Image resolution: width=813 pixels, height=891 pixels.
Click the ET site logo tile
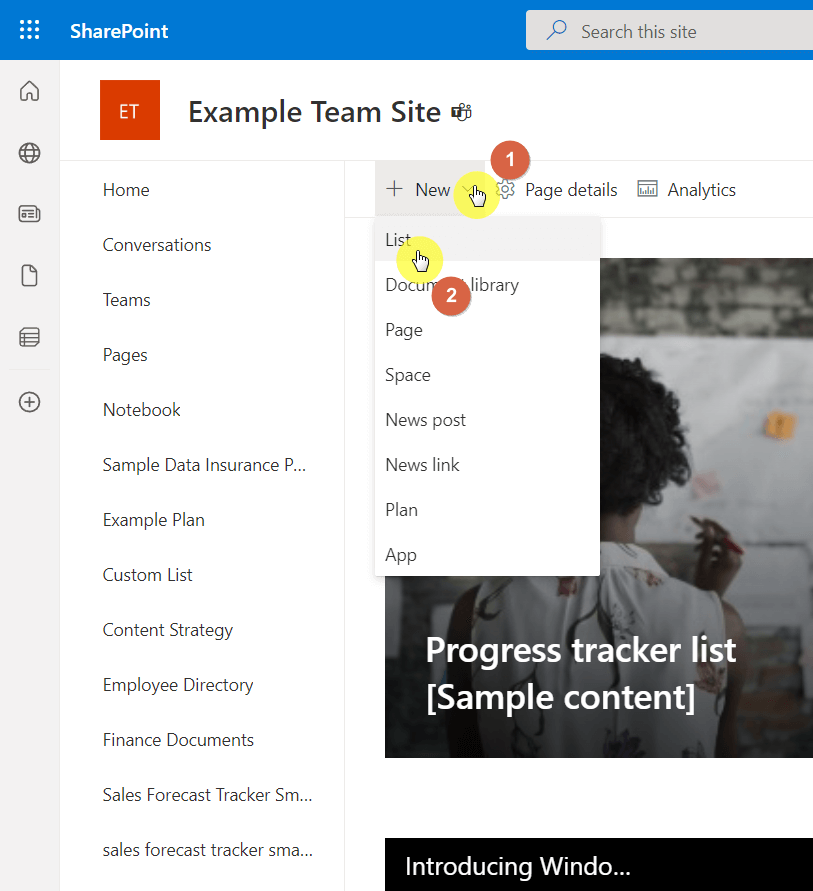130,110
